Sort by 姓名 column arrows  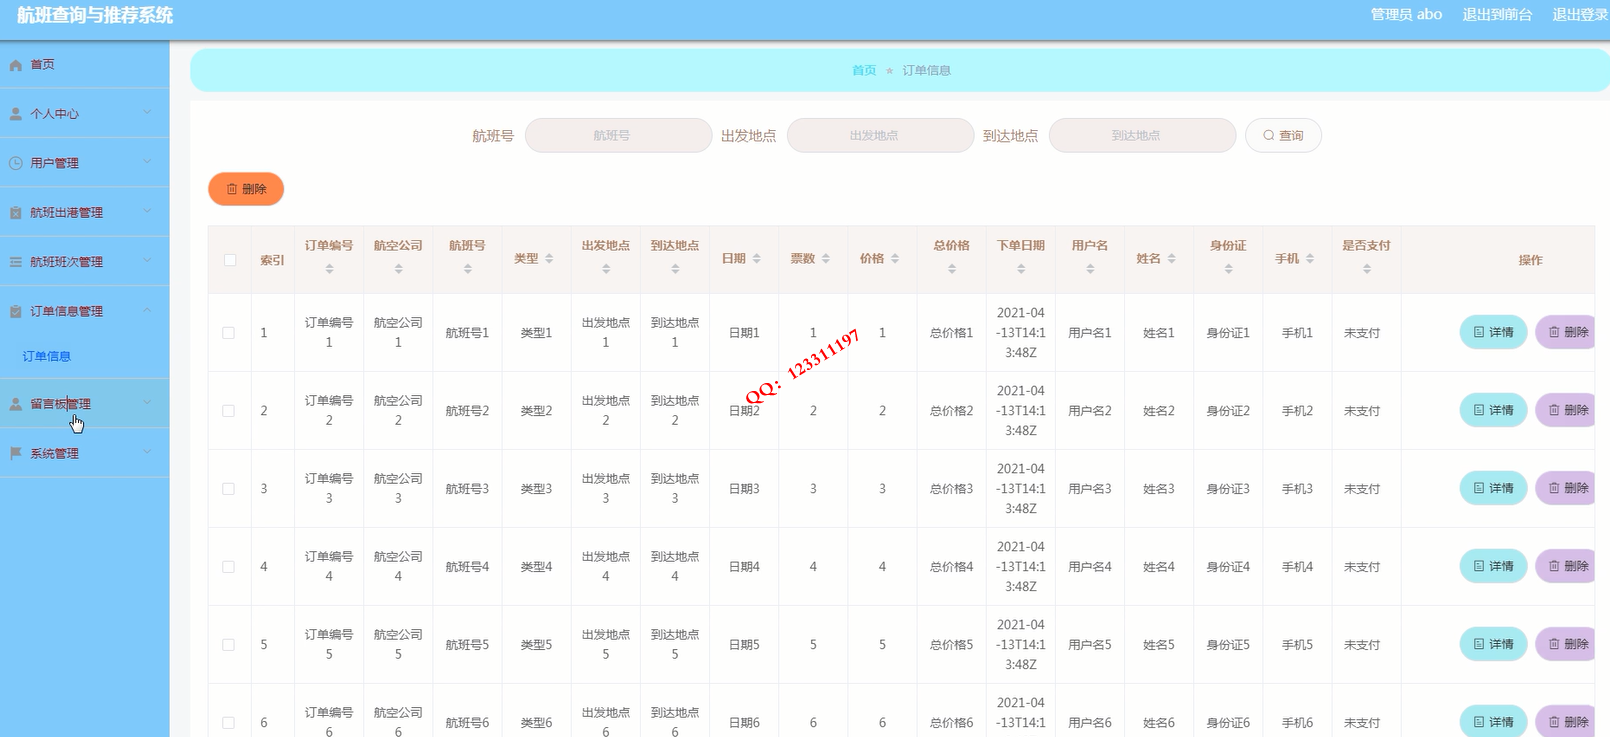pyautogui.click(x=1172, y=259)
